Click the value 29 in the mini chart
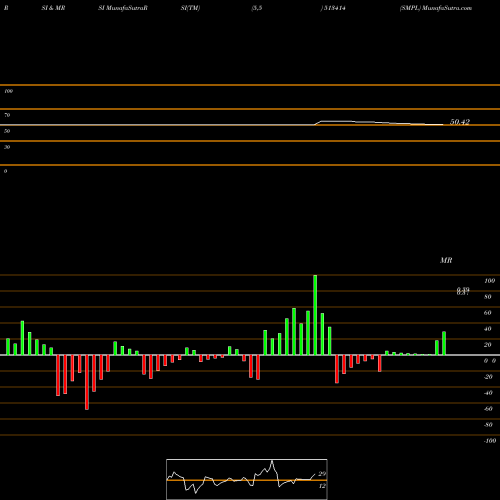Viewport: 500px width, 500px height. [x=322, y=474]
